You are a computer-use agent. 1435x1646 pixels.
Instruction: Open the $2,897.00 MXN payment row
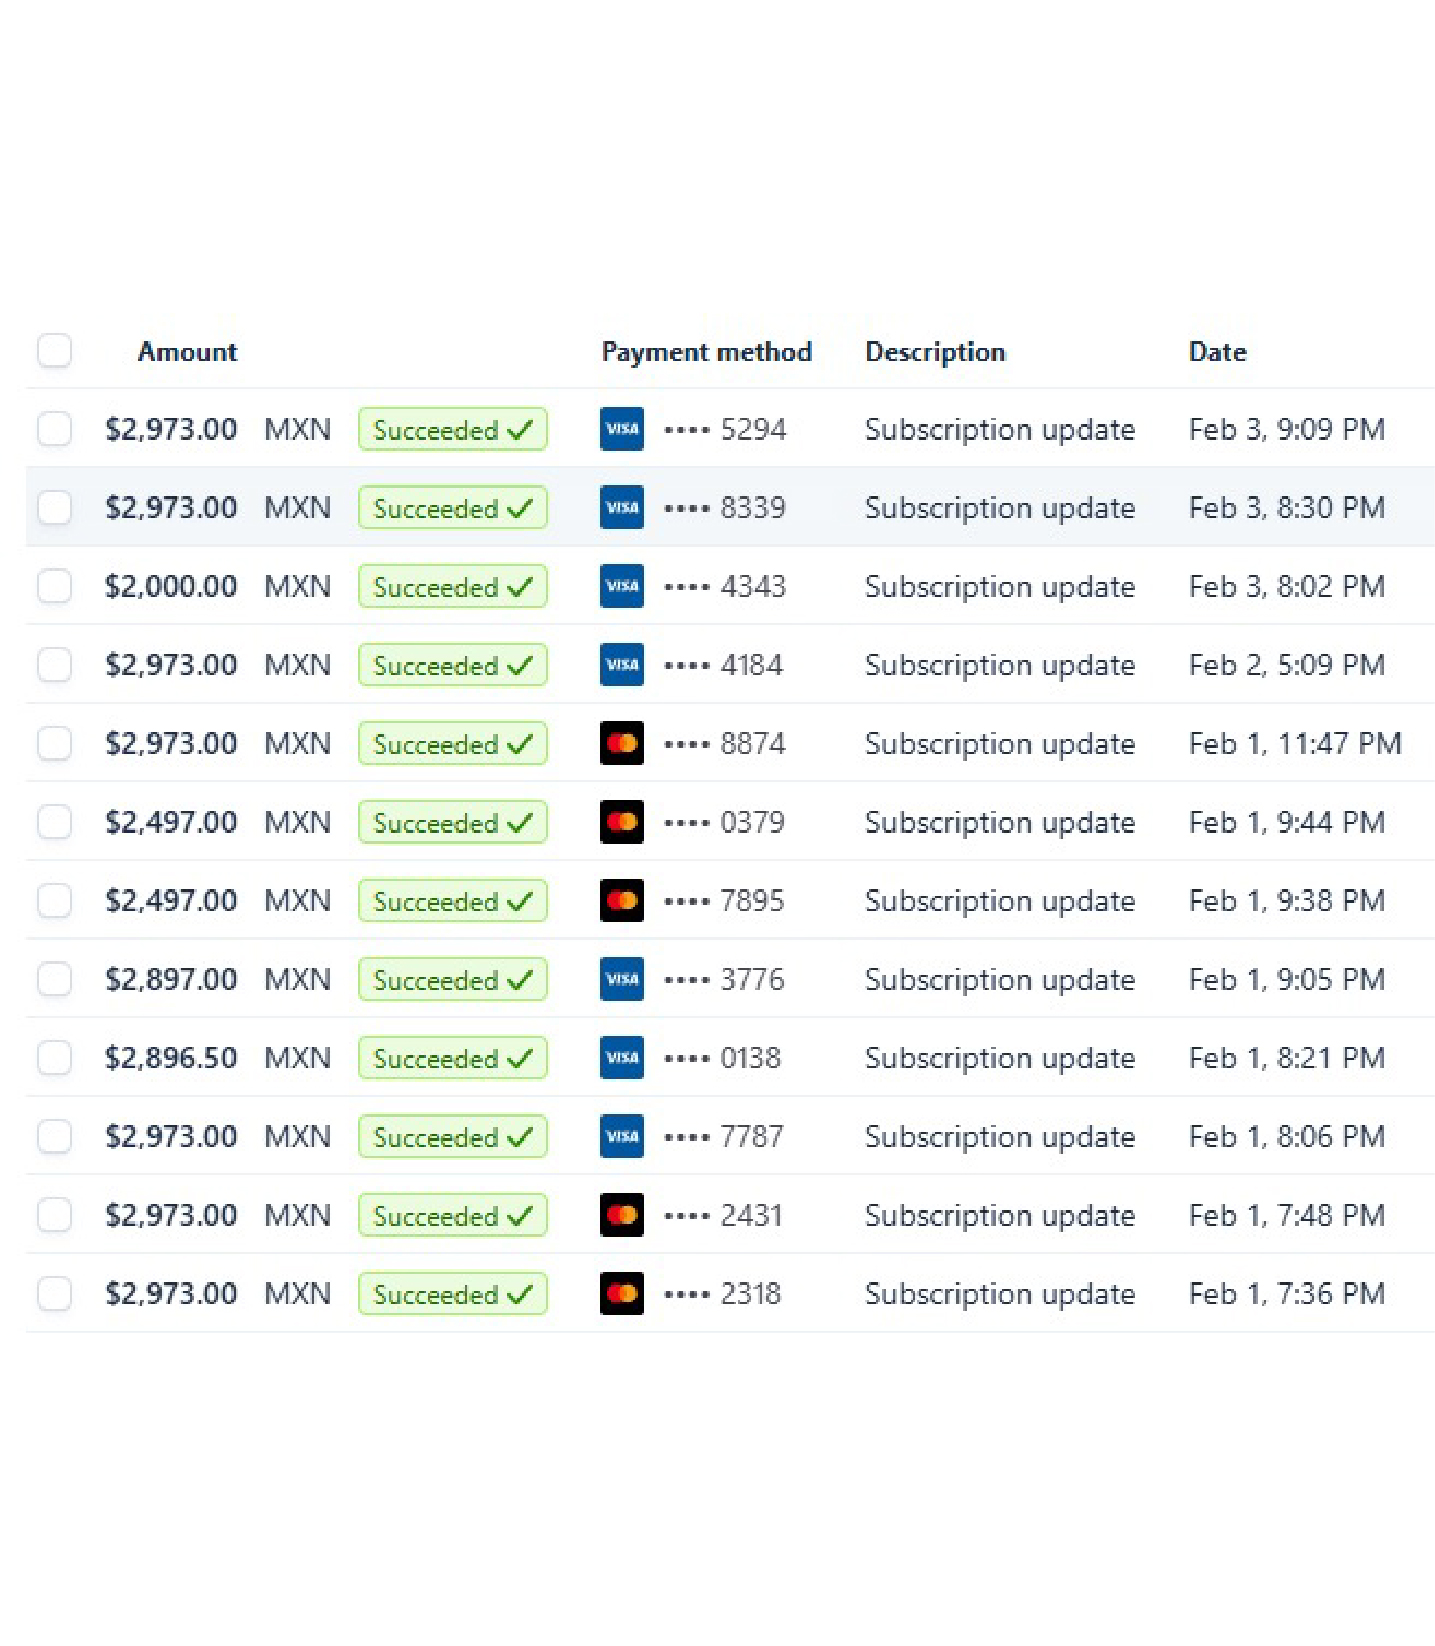pyautogui.click(x=730, y=979)
